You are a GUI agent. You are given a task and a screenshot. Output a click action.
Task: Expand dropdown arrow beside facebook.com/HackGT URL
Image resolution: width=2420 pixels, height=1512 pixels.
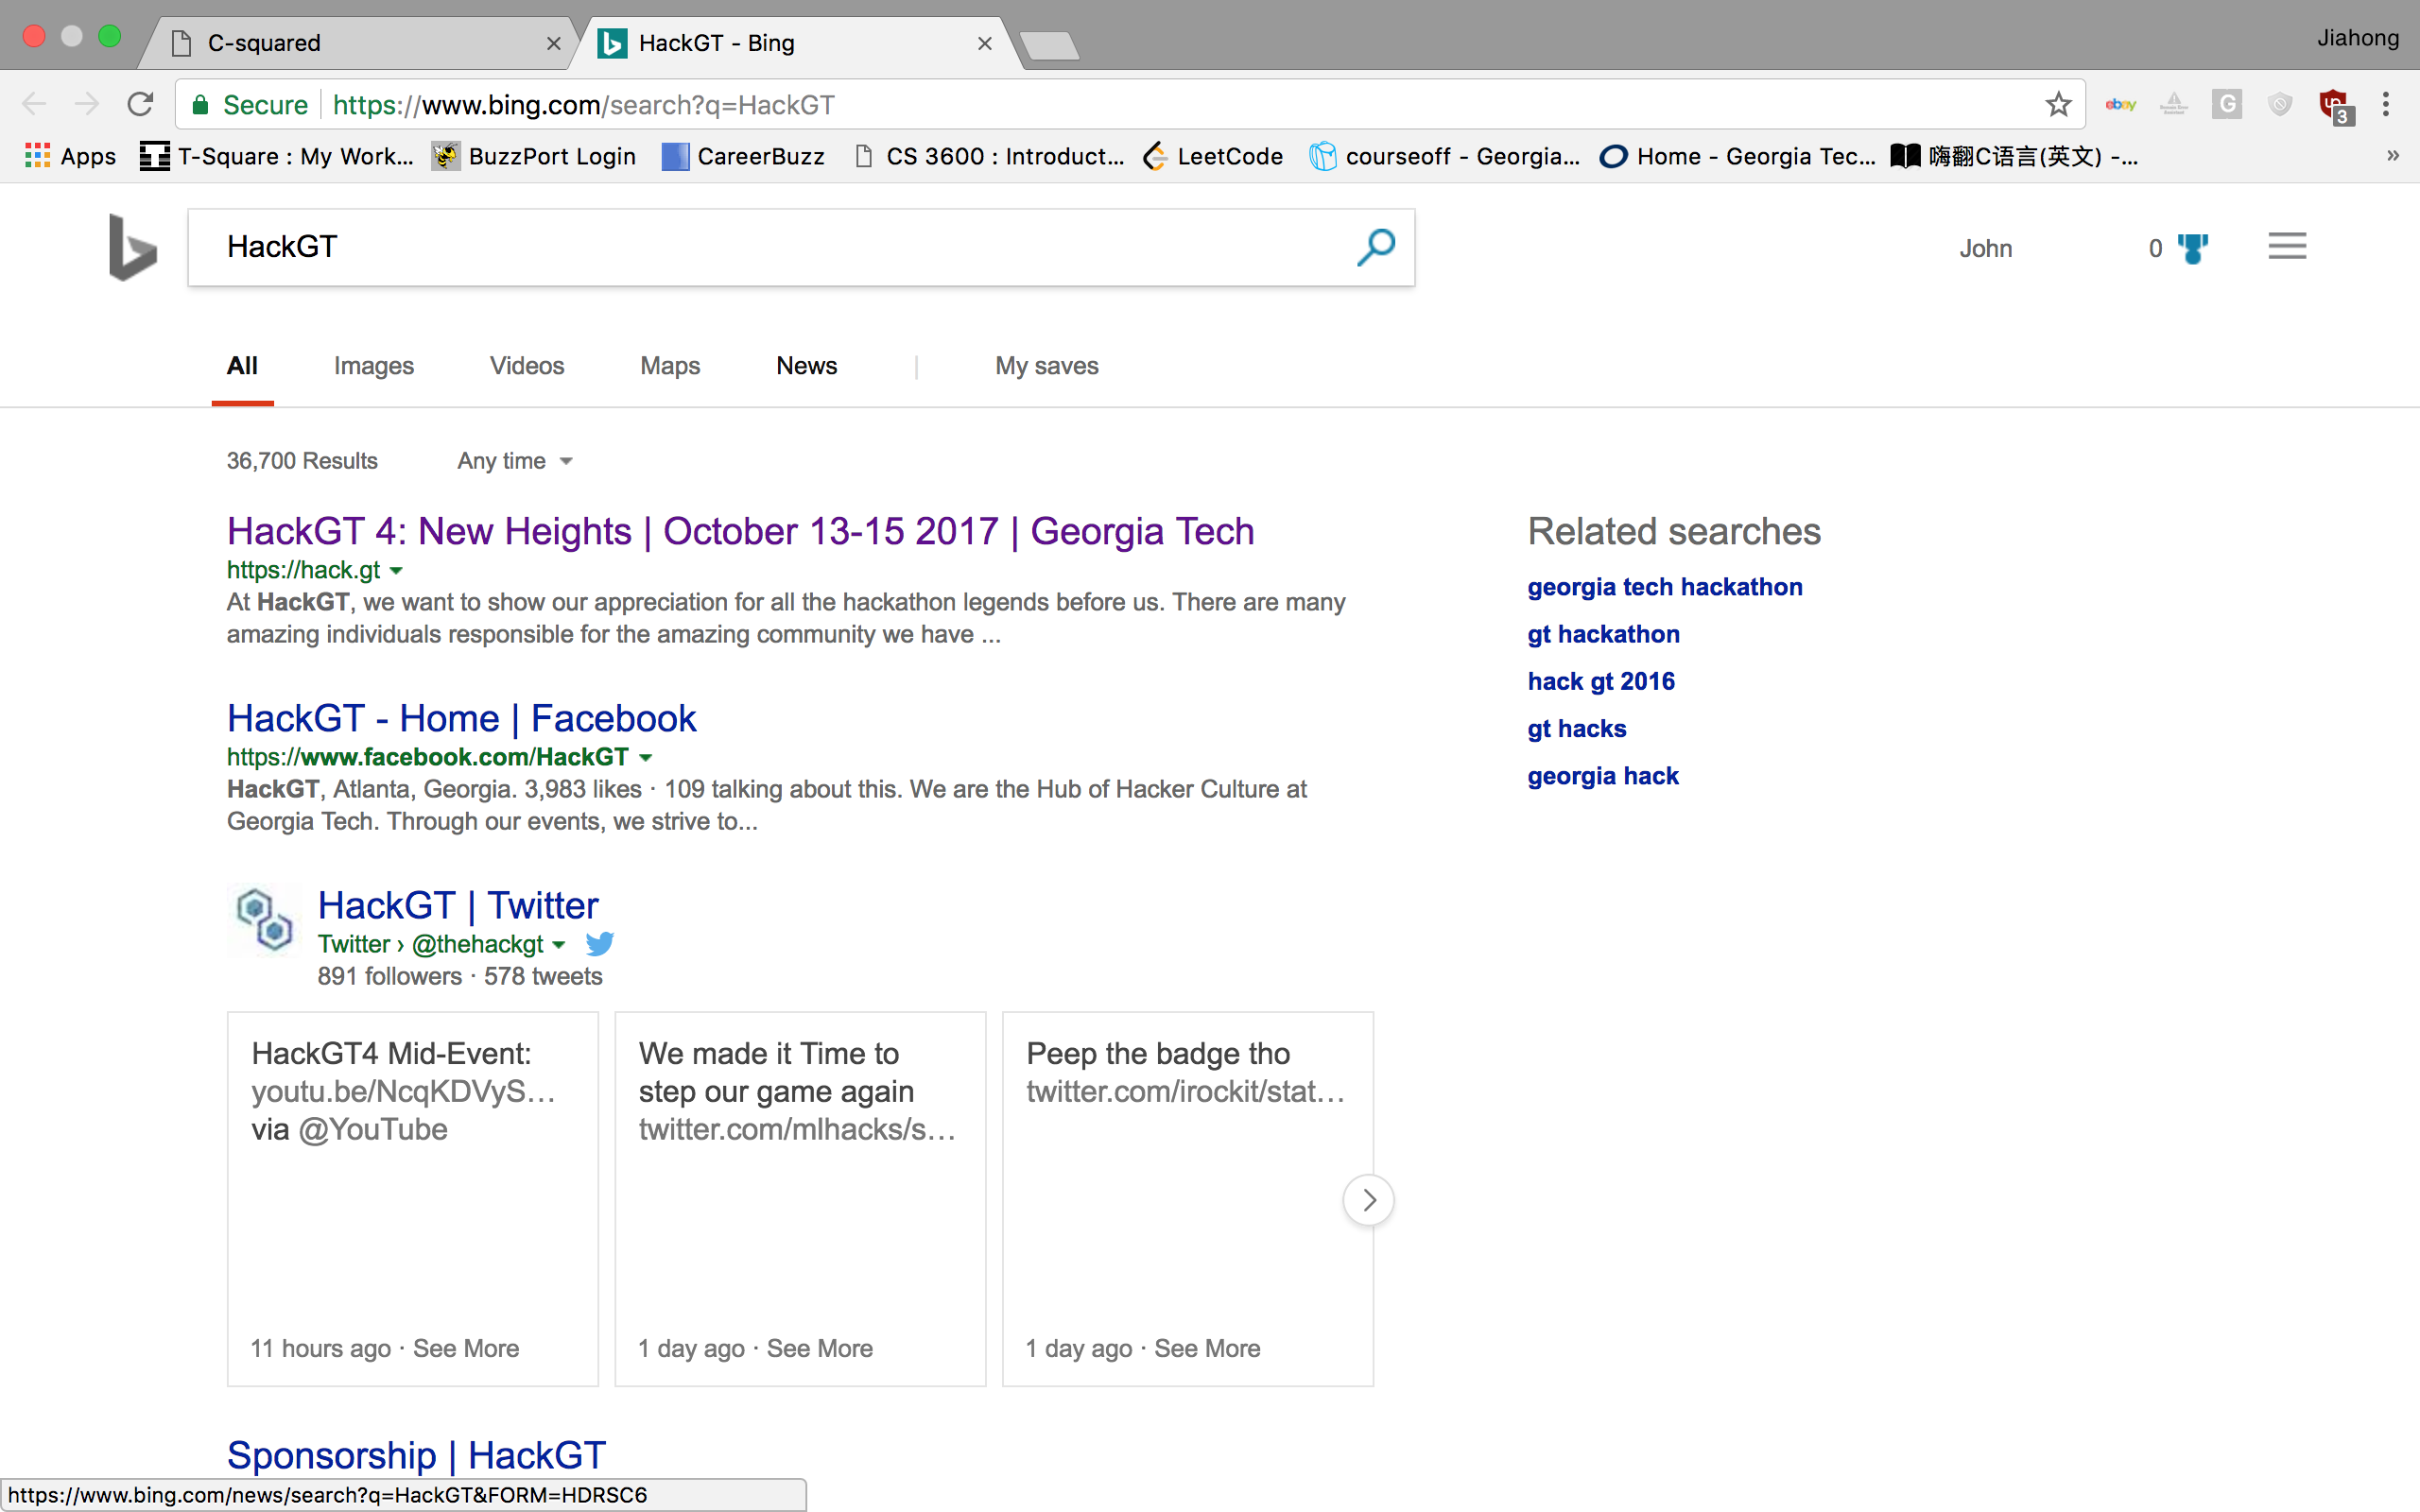click(646, 758)
